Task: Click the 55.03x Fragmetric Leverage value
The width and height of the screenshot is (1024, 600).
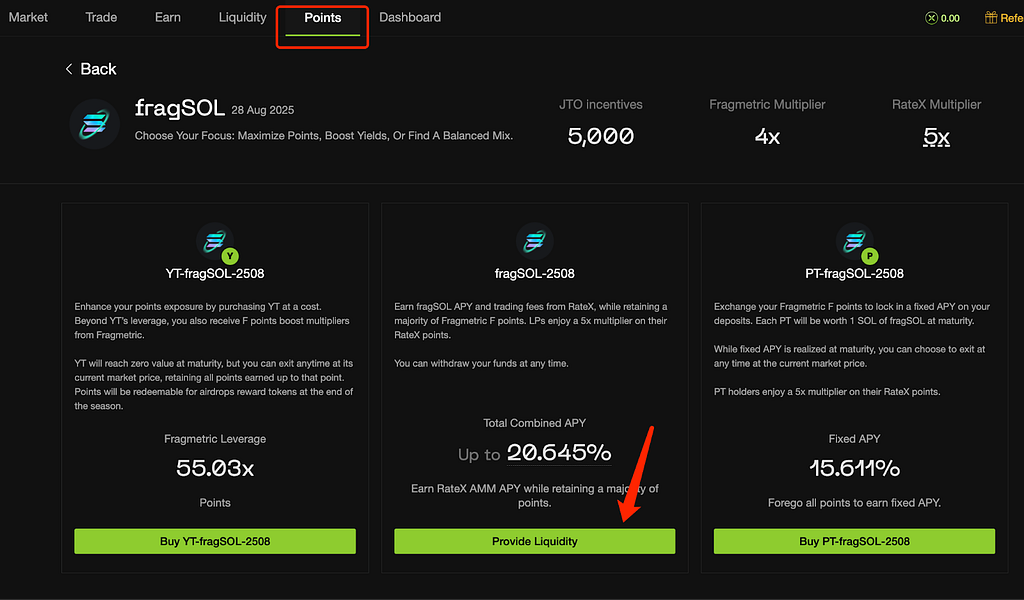Action: click(215, 468)
